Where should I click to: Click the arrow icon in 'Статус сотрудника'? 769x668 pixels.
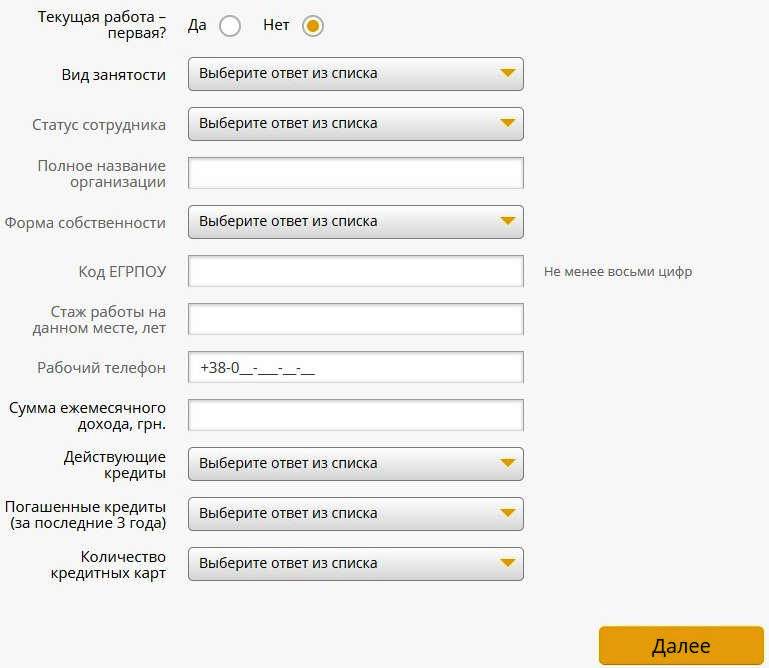(507, 124)
